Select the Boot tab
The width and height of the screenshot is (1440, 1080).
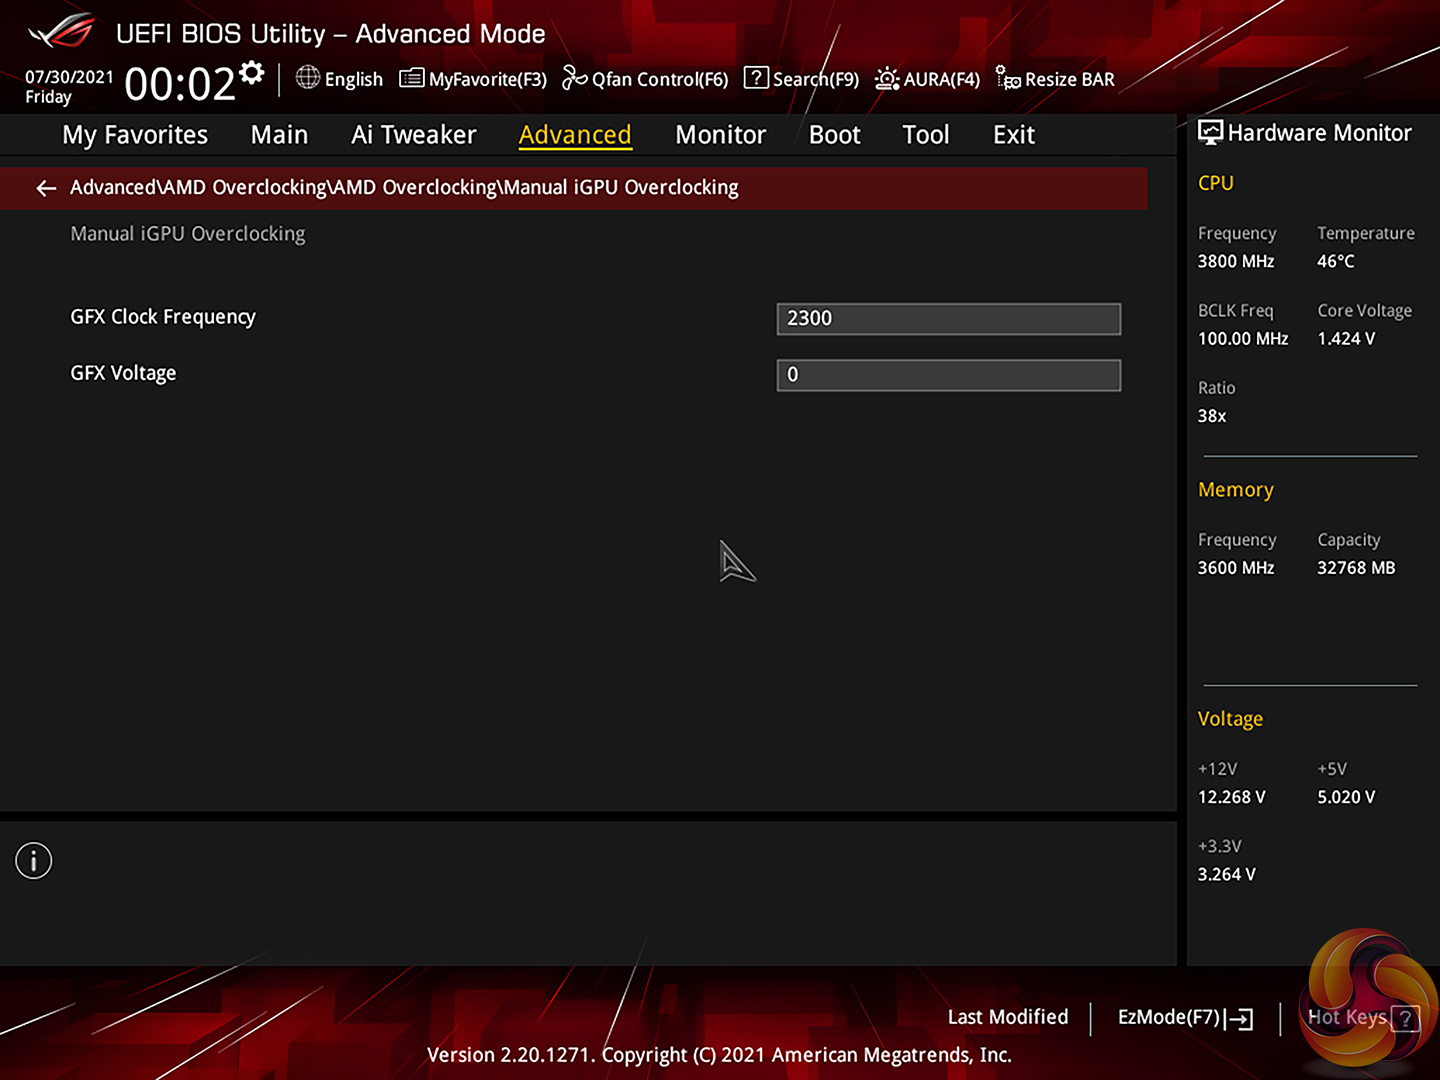tap(834, 135)
